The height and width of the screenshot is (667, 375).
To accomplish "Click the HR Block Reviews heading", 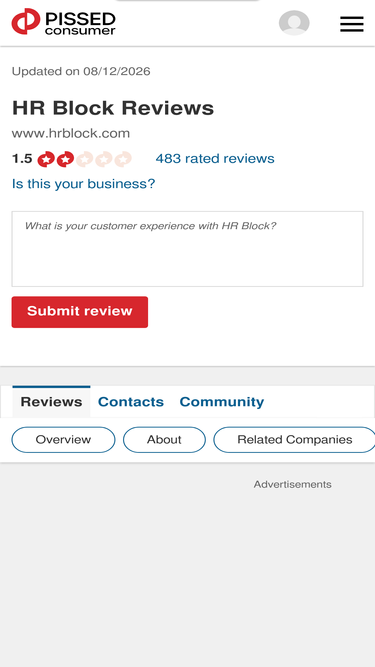I will click(x=113, y=108).
